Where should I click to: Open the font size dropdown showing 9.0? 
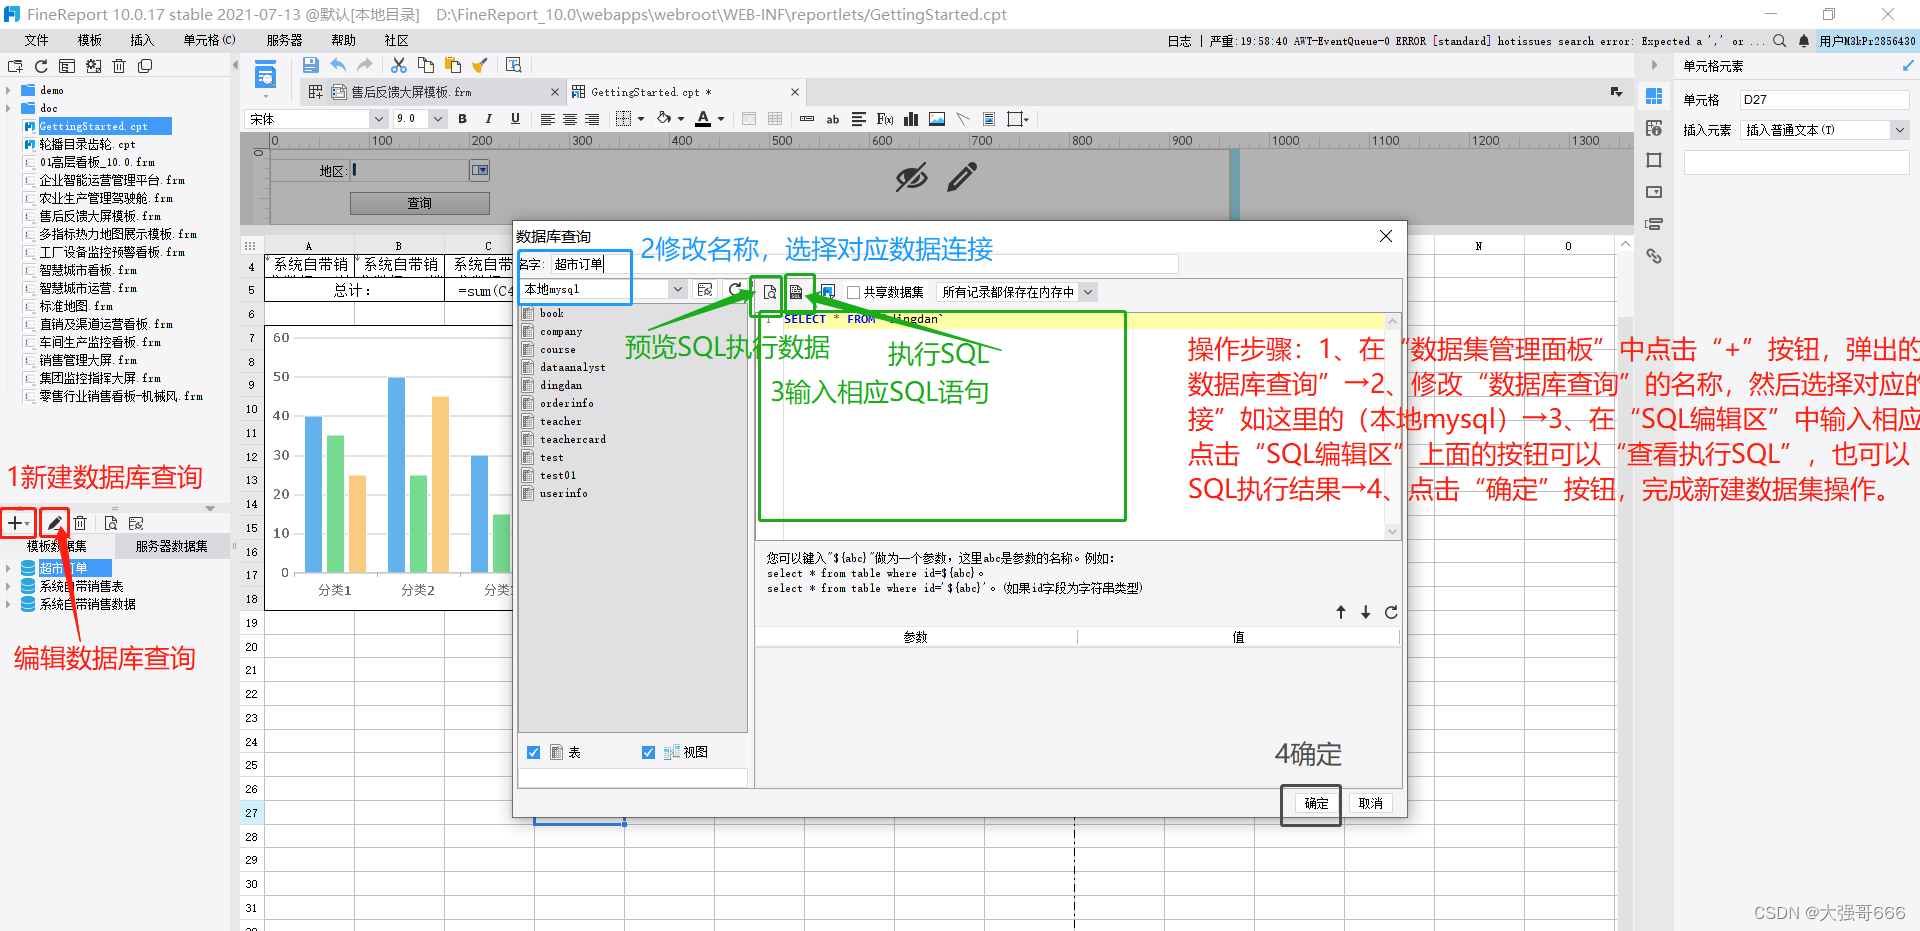[x=437, y=119]
